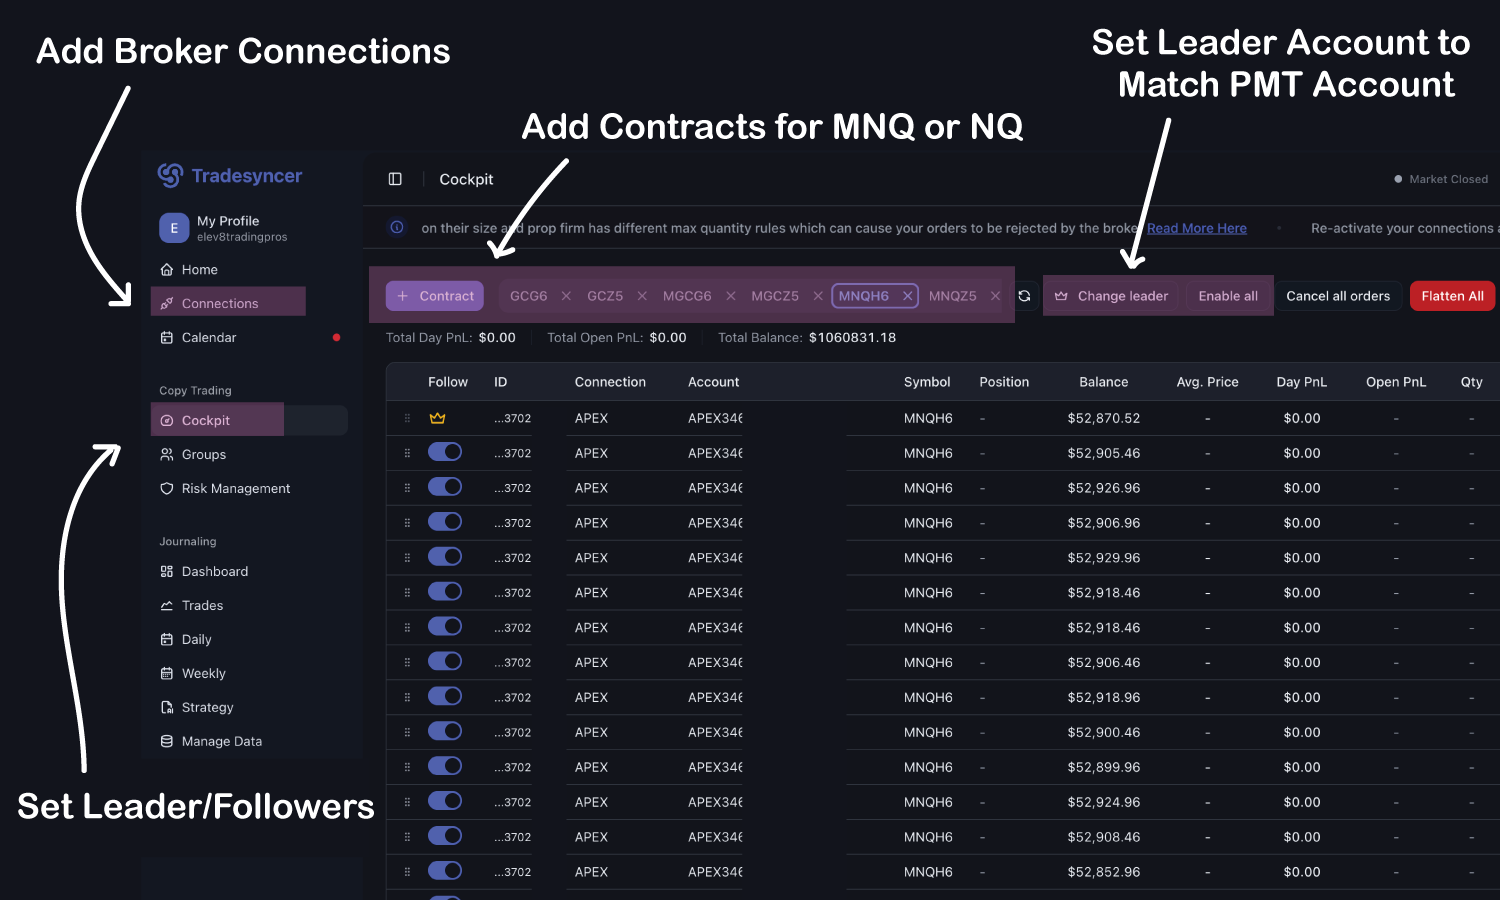Disable the follow toggle on the bottom row
Image resolution: width=1500 pixels, height=900 pixels.
coord(445,870)
